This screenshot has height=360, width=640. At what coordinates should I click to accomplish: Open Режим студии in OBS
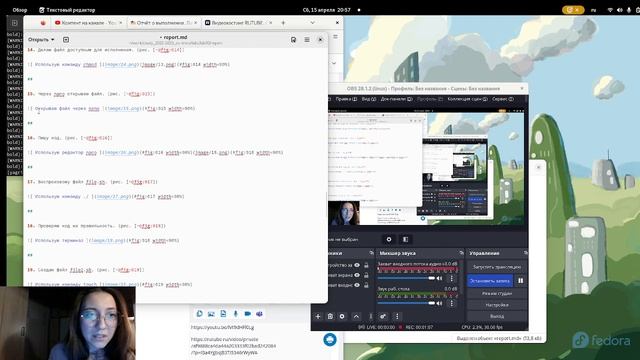click(497, 293)
